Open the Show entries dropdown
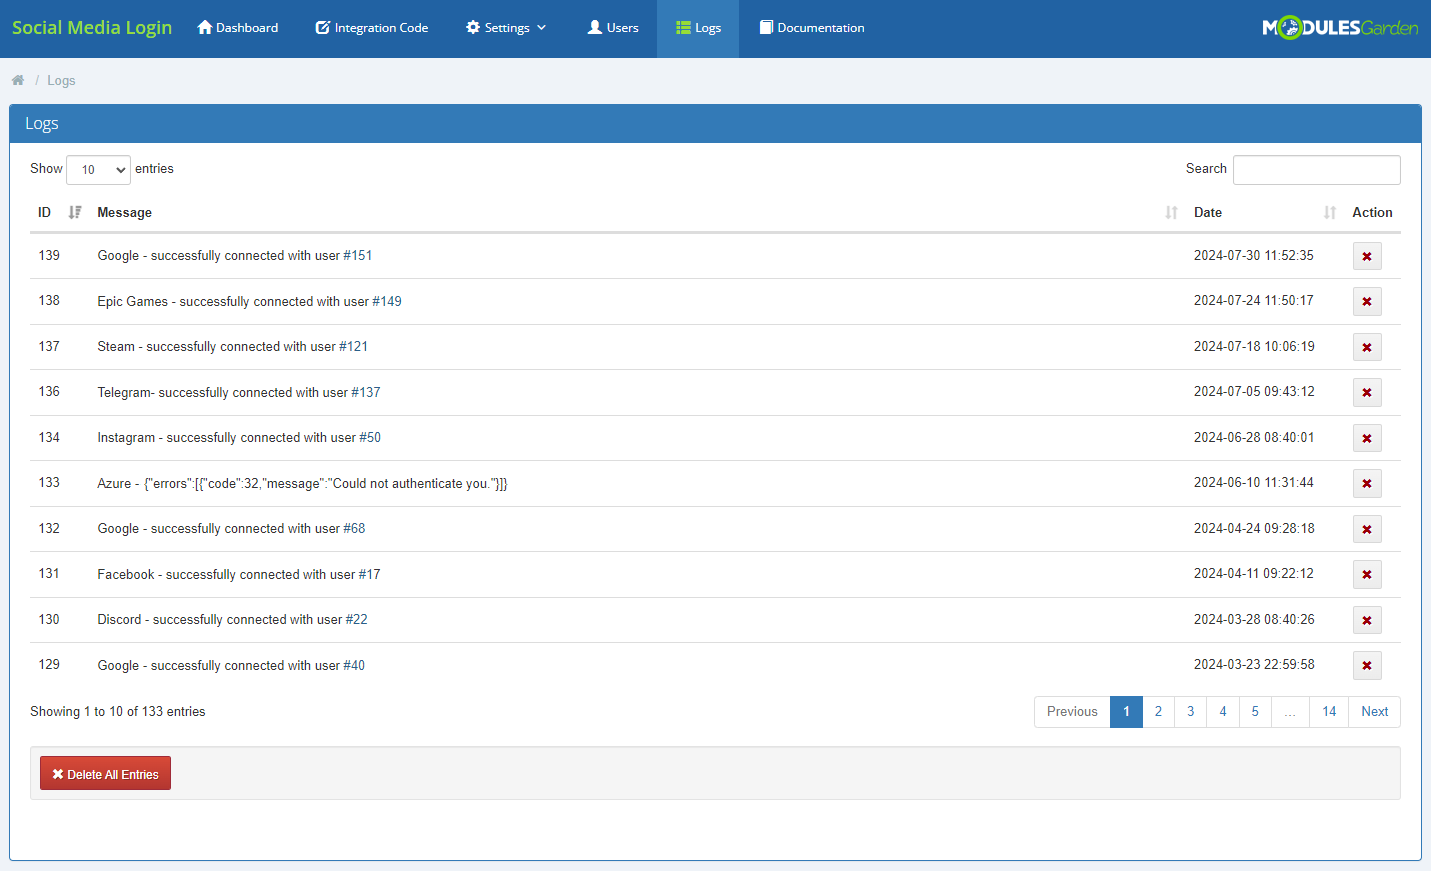 (97, 169)
